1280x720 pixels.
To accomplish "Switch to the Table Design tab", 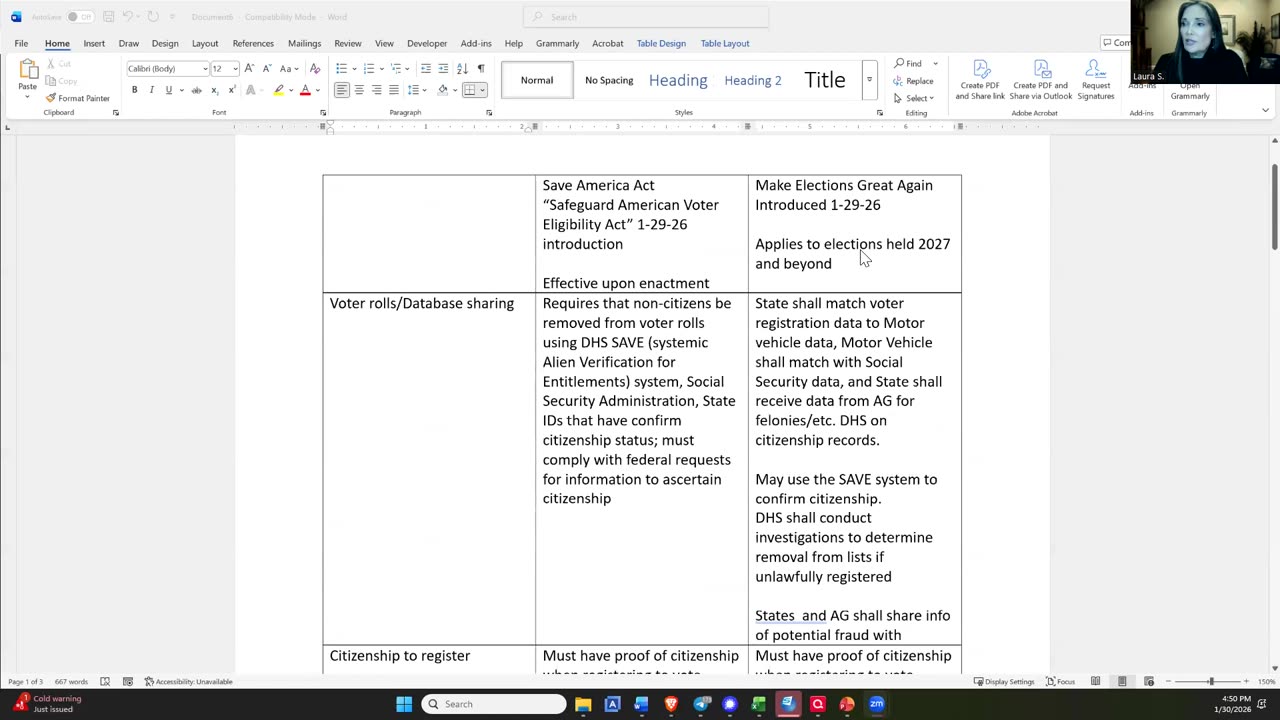I will [x=661, y=43].
